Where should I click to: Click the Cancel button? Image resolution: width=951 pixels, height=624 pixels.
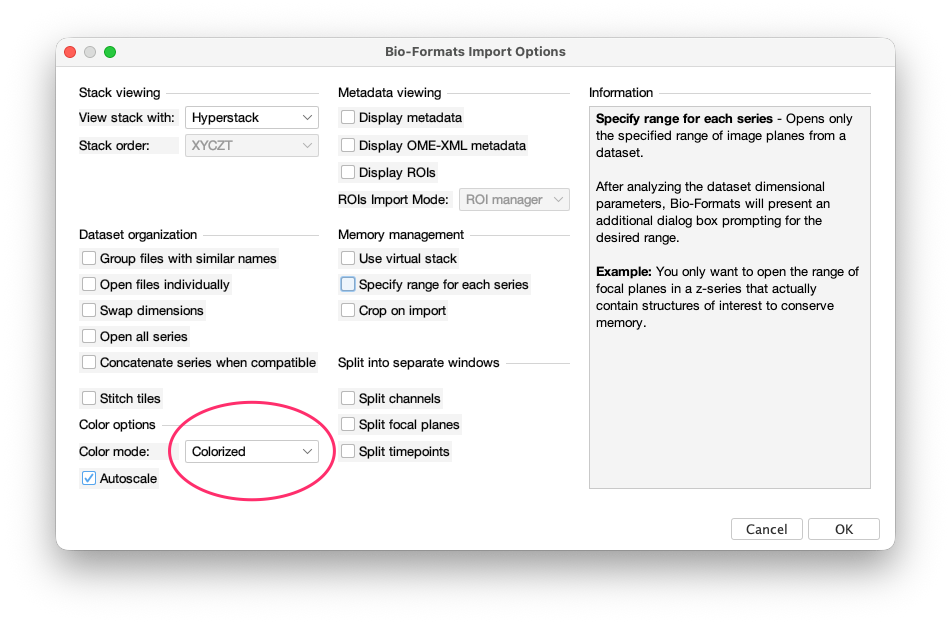pos(767,529)
